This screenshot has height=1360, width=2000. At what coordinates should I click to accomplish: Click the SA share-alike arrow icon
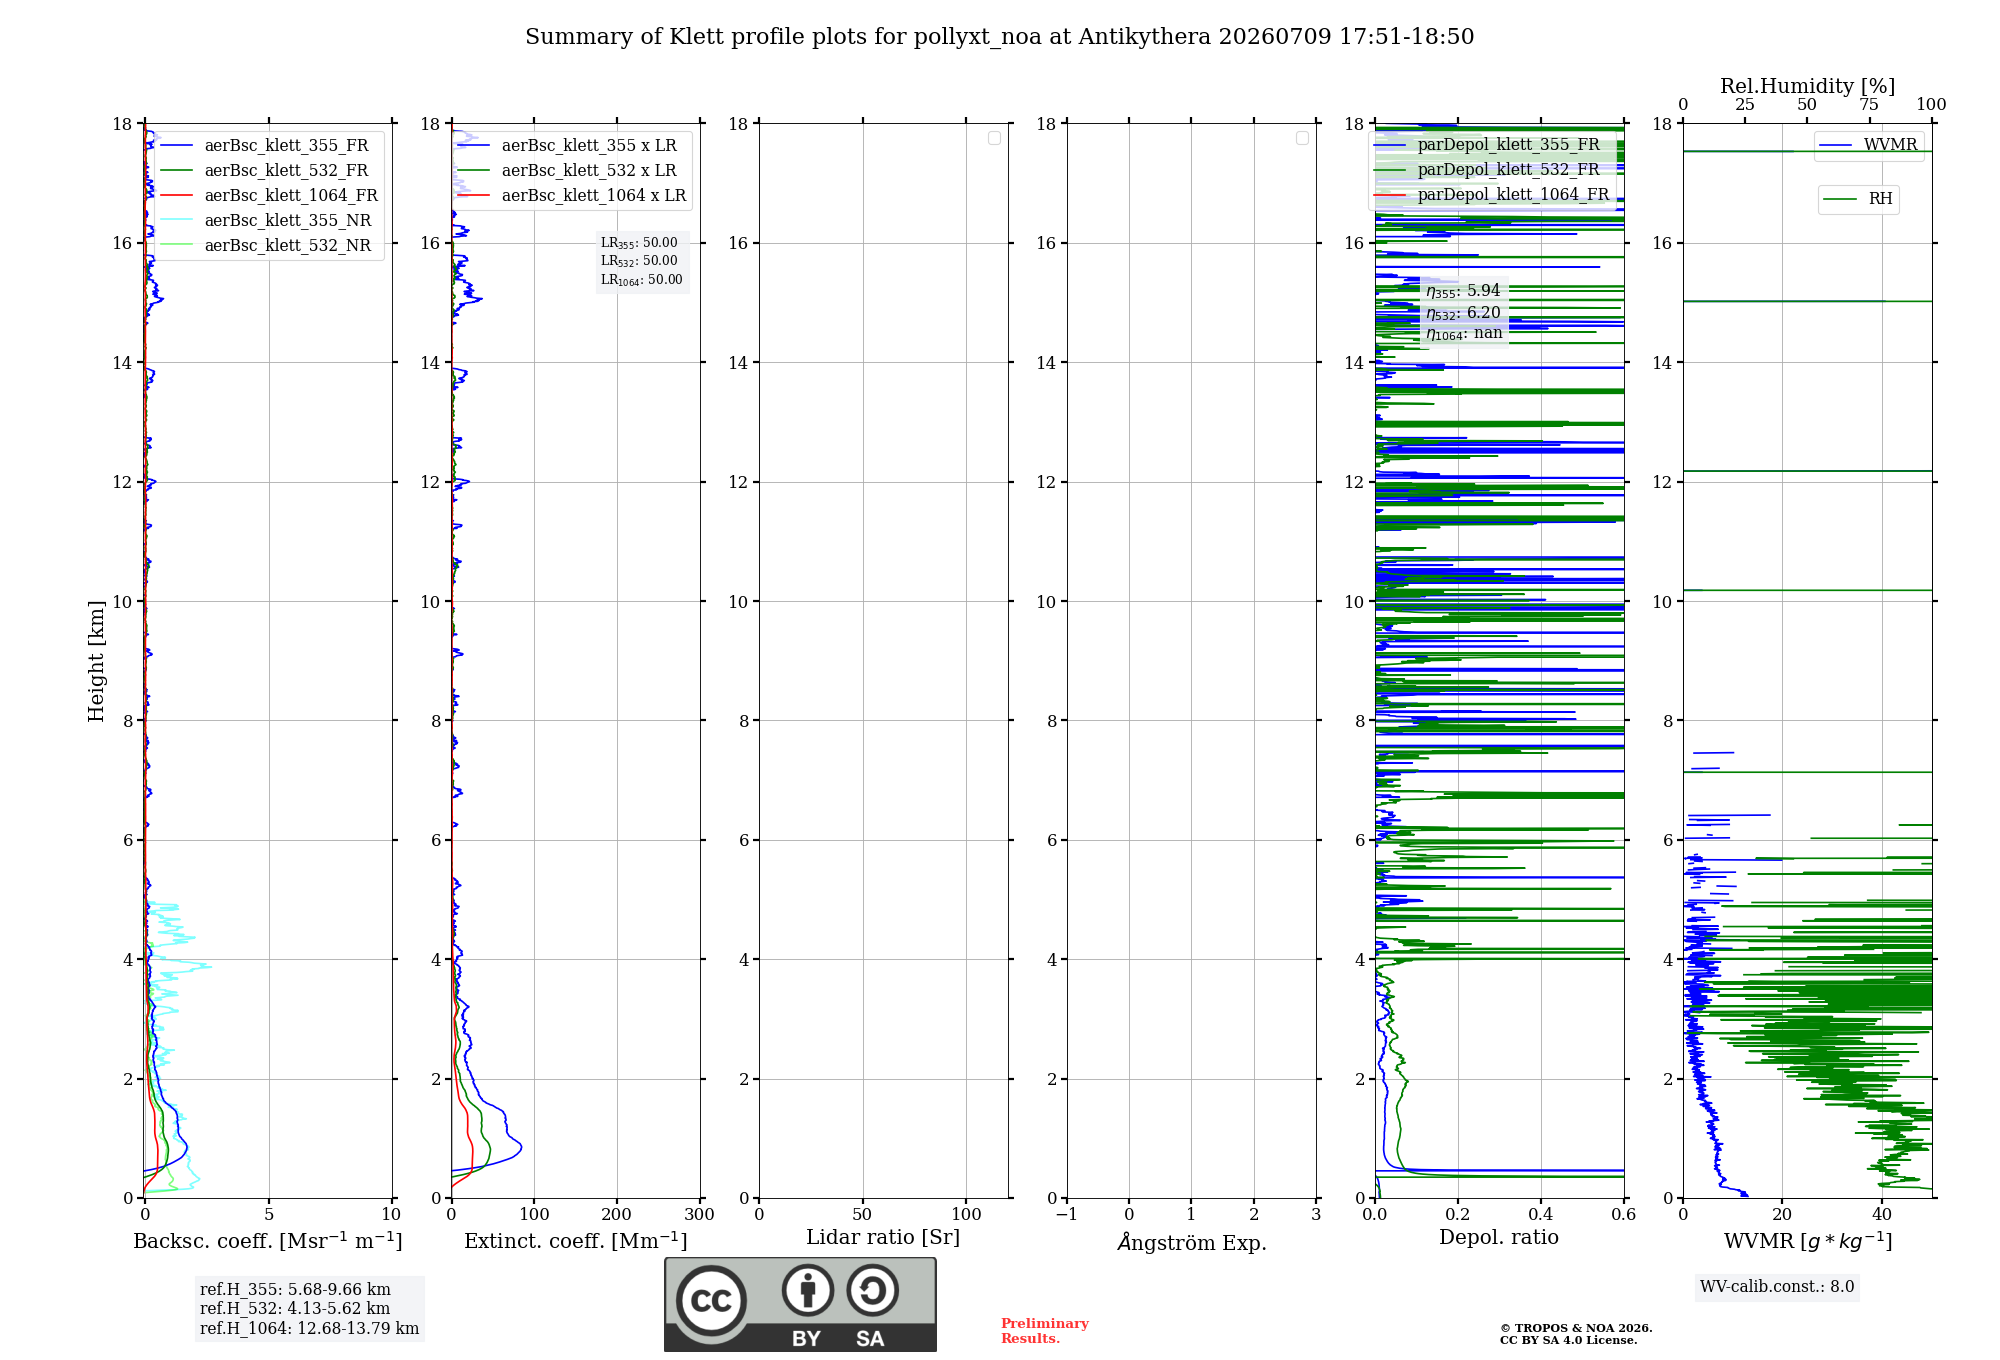click(x=873, y=1290)
